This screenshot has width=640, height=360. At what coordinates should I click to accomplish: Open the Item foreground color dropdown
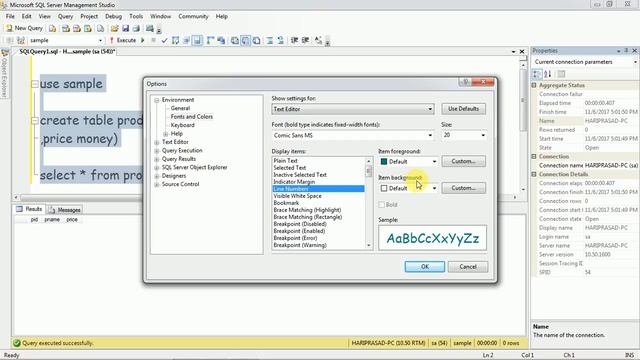point(434,162)
